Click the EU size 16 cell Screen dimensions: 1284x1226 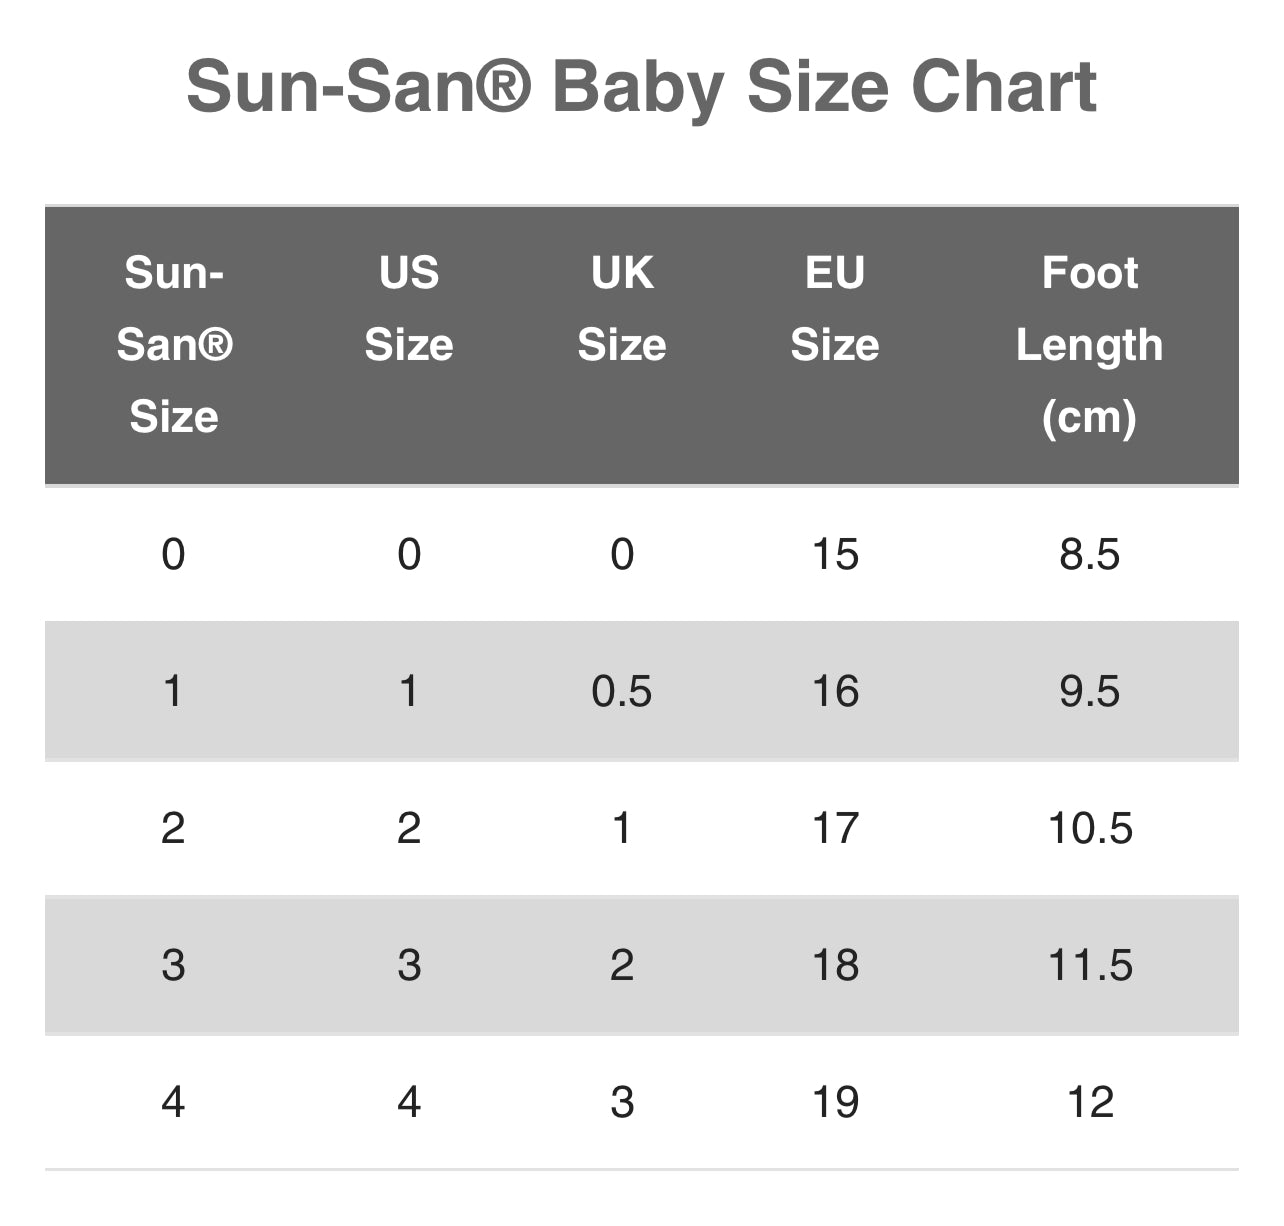tap(835, 691)
